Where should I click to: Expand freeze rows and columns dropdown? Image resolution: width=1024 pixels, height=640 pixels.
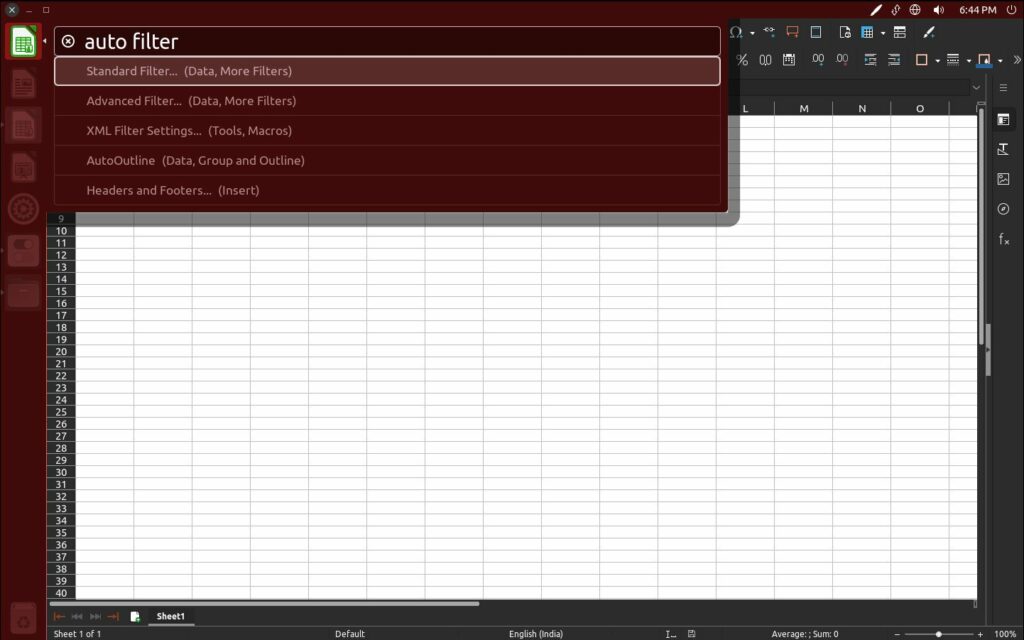click(883, 33)
